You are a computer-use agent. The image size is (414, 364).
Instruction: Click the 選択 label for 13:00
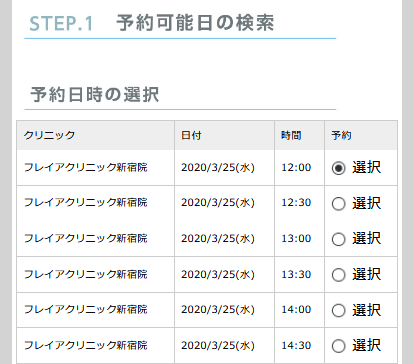coord(366,238)
